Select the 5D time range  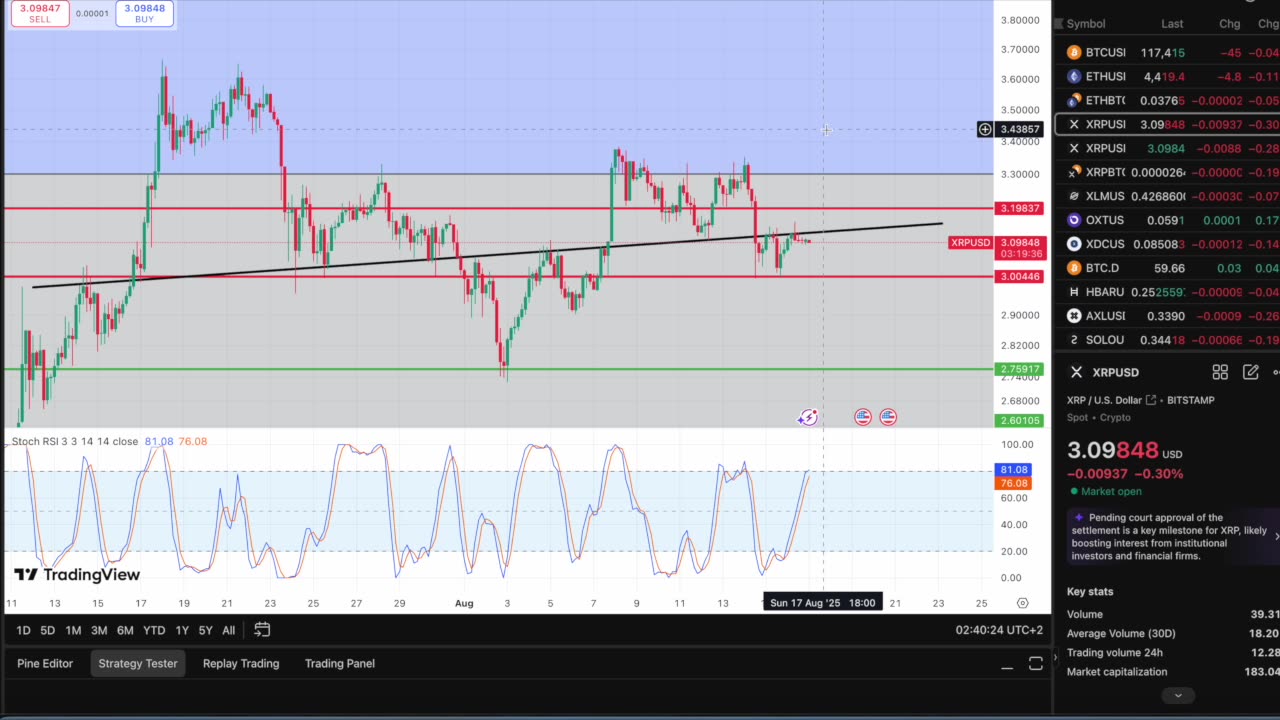[47, 630]
